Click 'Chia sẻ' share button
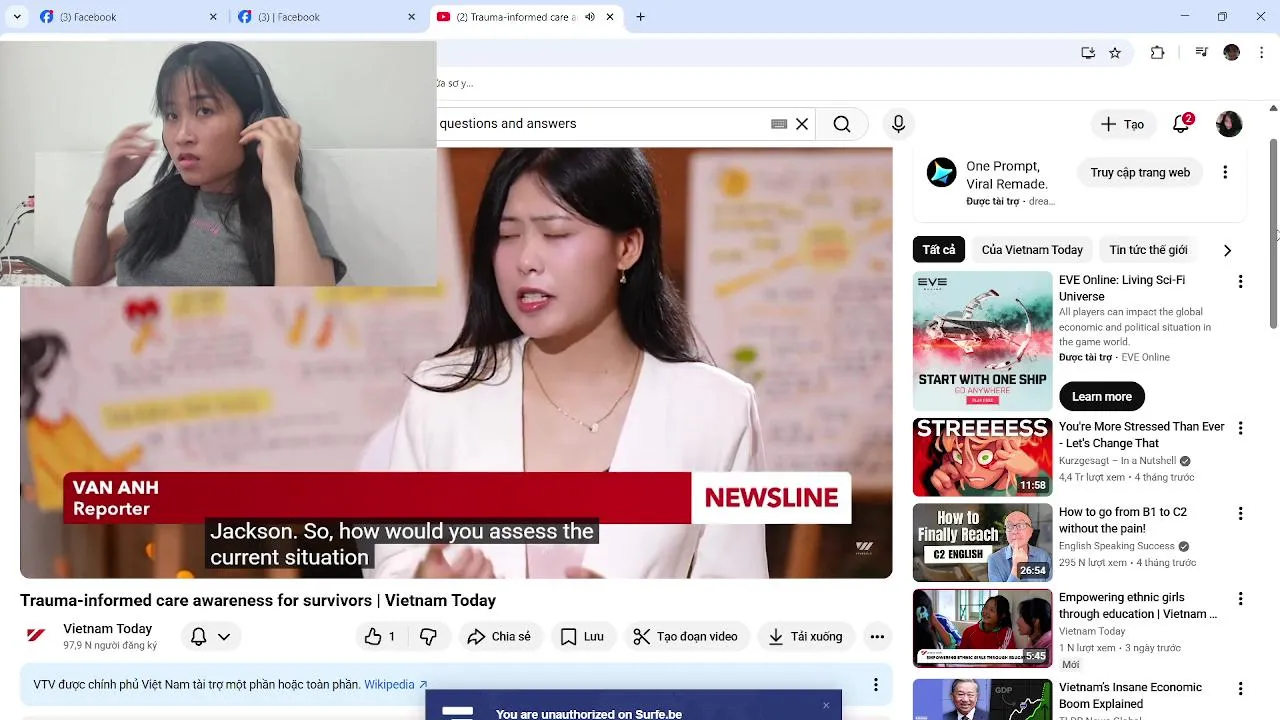Screen dimensions: 1280x720 point(499,636)
